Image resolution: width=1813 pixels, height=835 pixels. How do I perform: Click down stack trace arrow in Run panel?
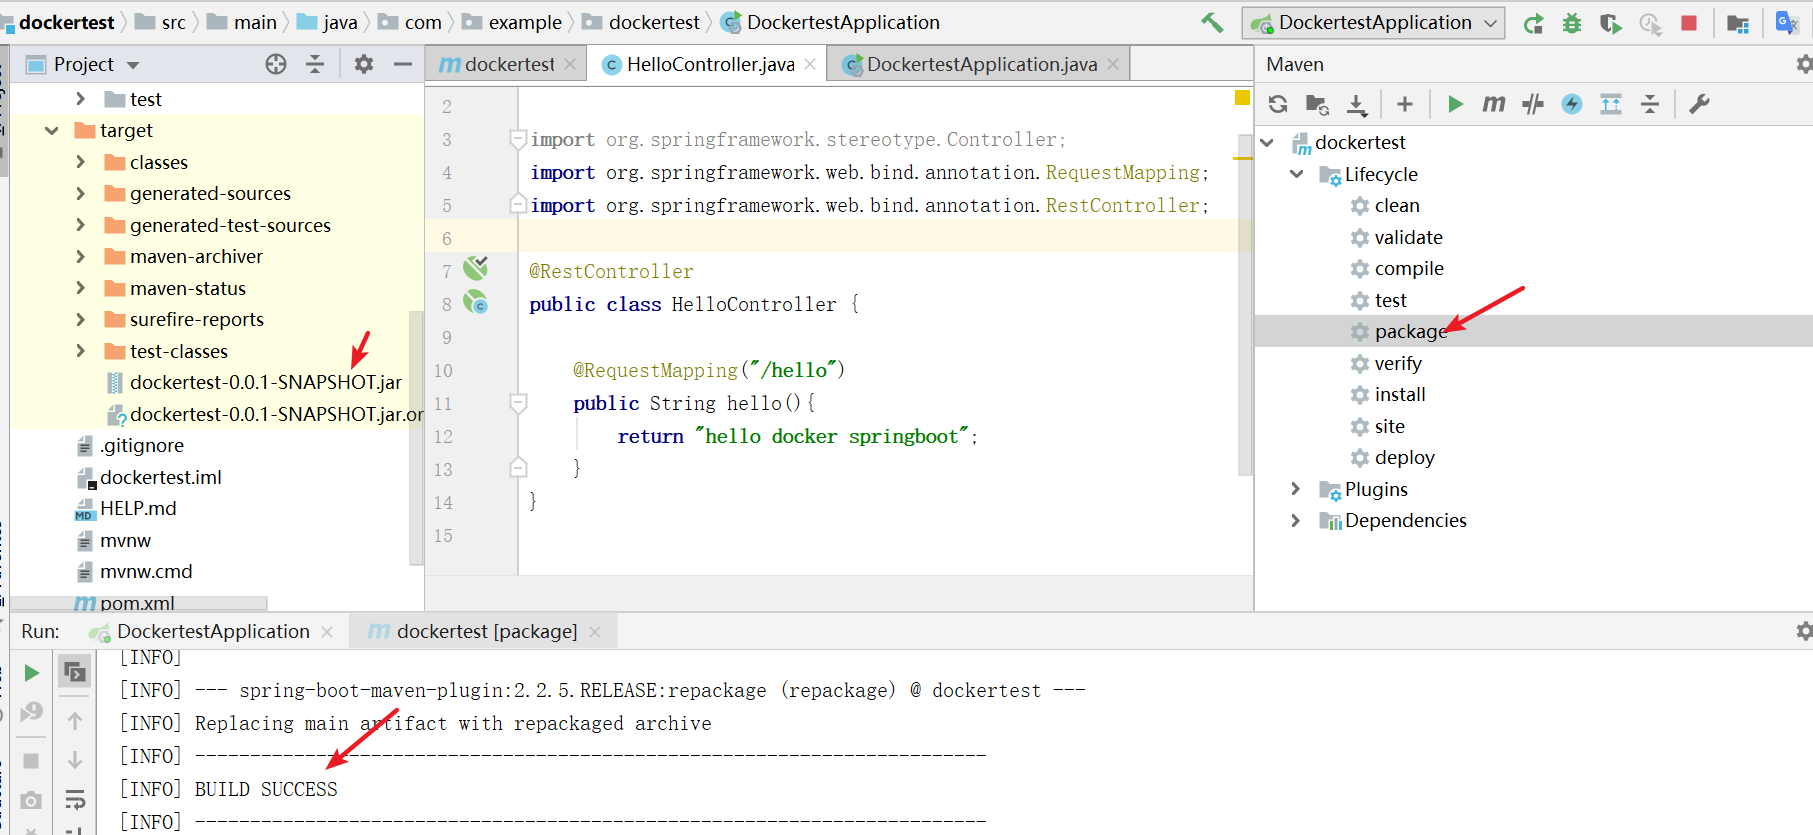pyautogui.click(x=75, y=760)
